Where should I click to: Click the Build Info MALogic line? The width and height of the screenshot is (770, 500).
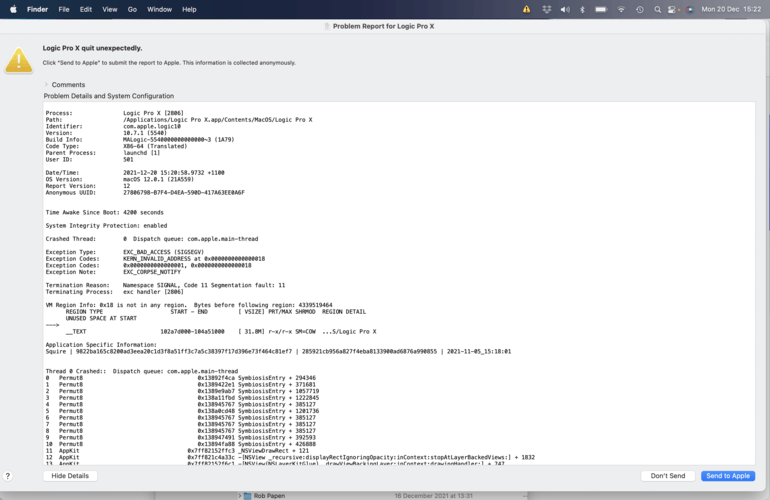140,139
